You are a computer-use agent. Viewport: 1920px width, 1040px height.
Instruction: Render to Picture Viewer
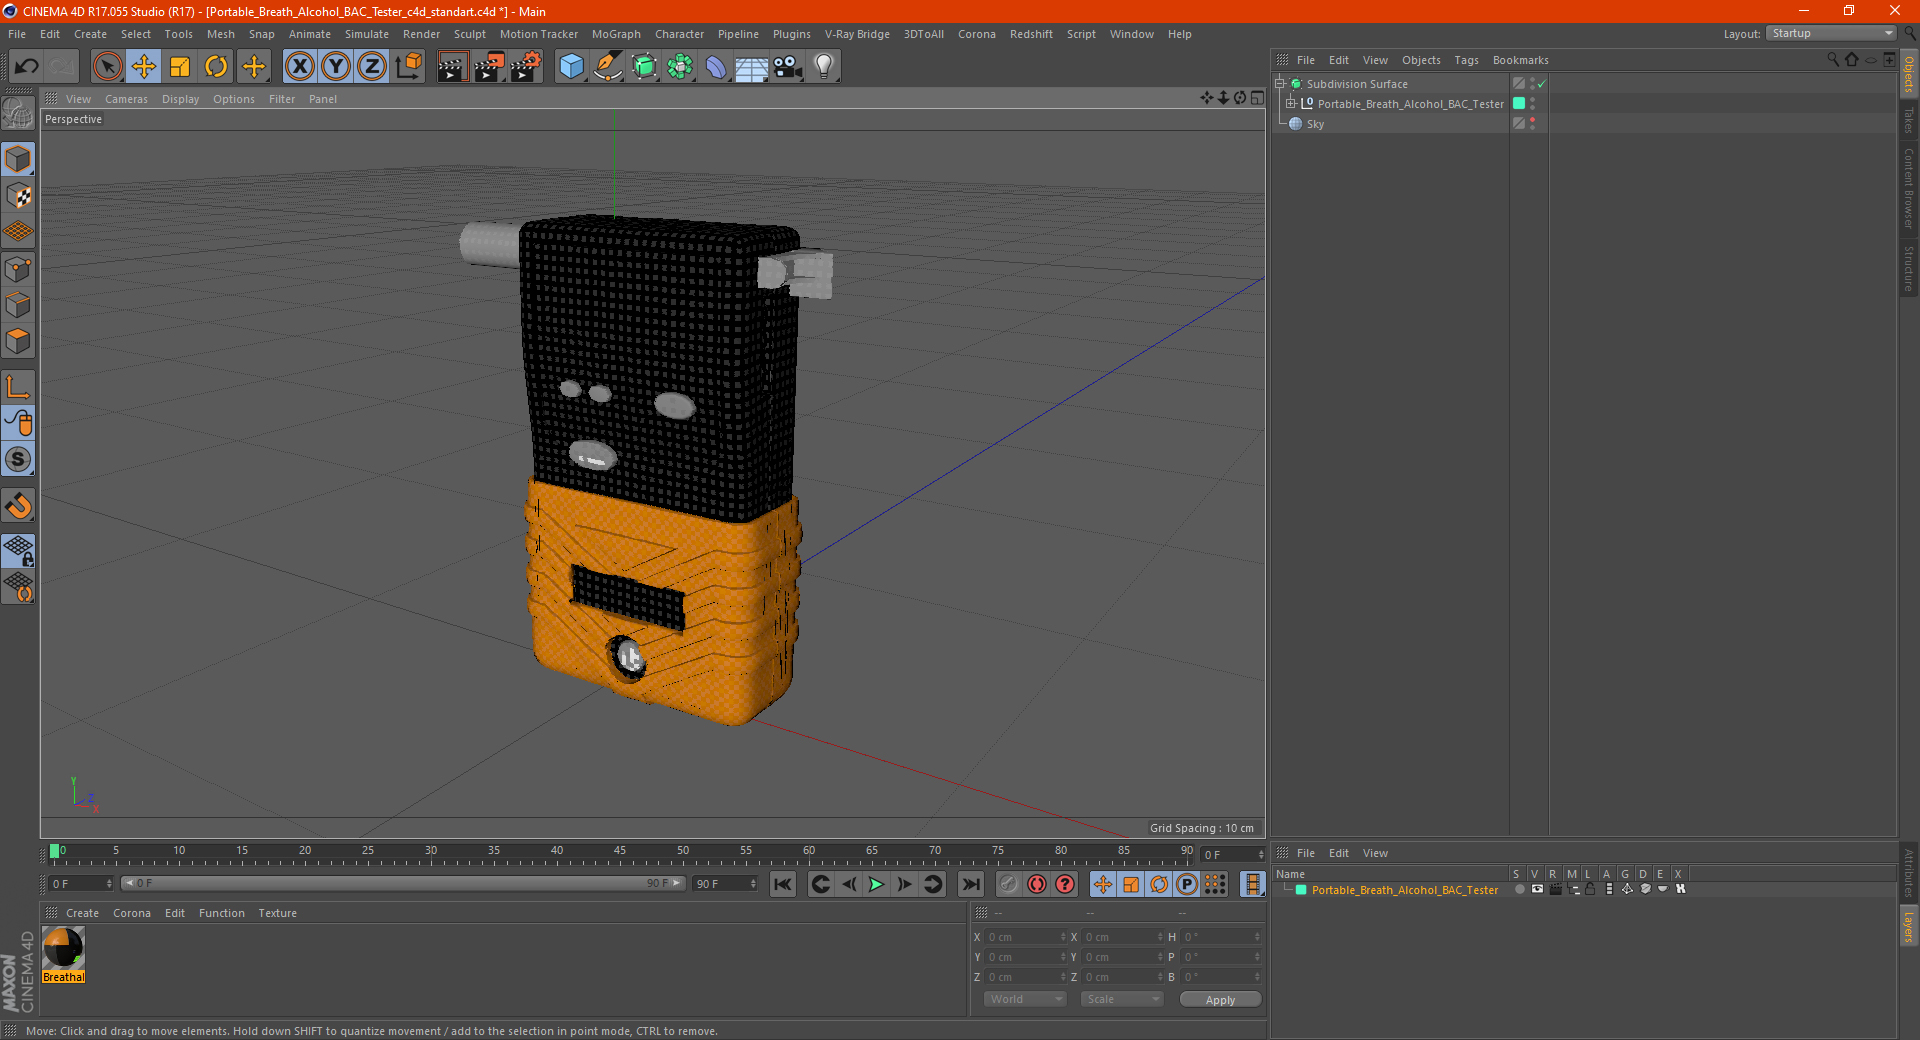tap(489, 67)
